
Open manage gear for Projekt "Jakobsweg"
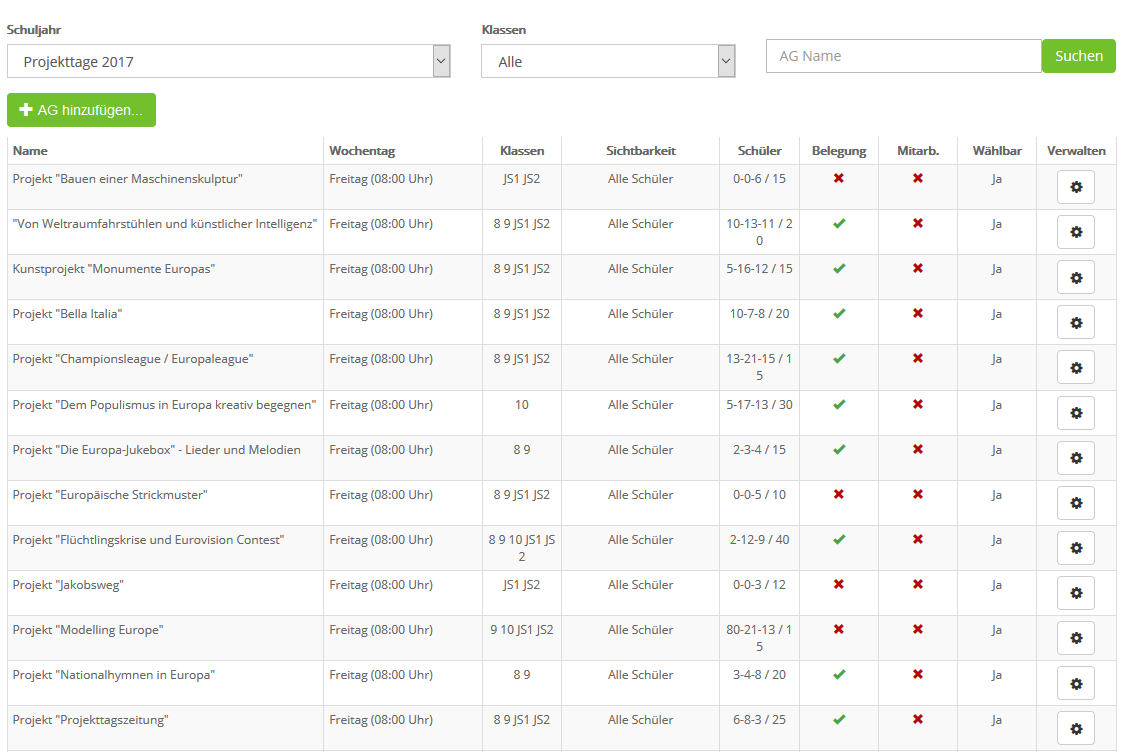[x=1075, y=593]
